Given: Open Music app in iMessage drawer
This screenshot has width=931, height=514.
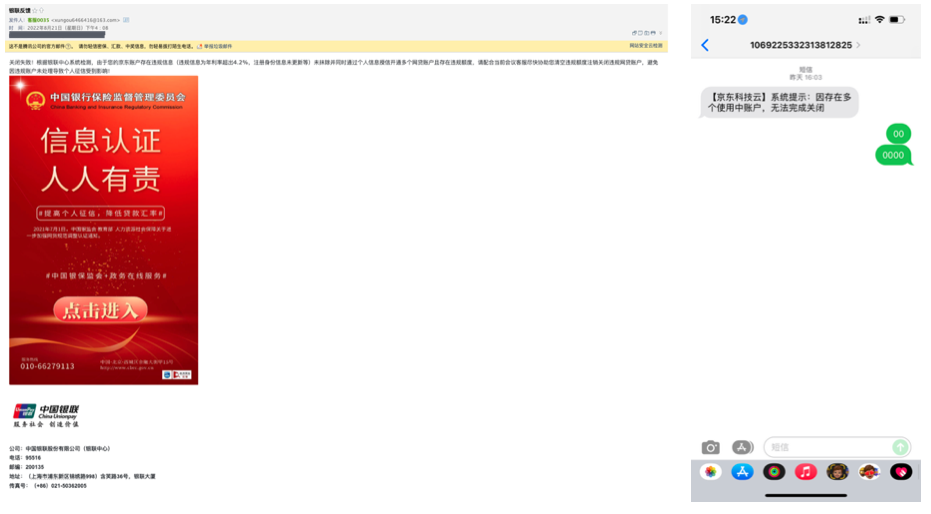Looking at the screenshot, I should 805,472.
